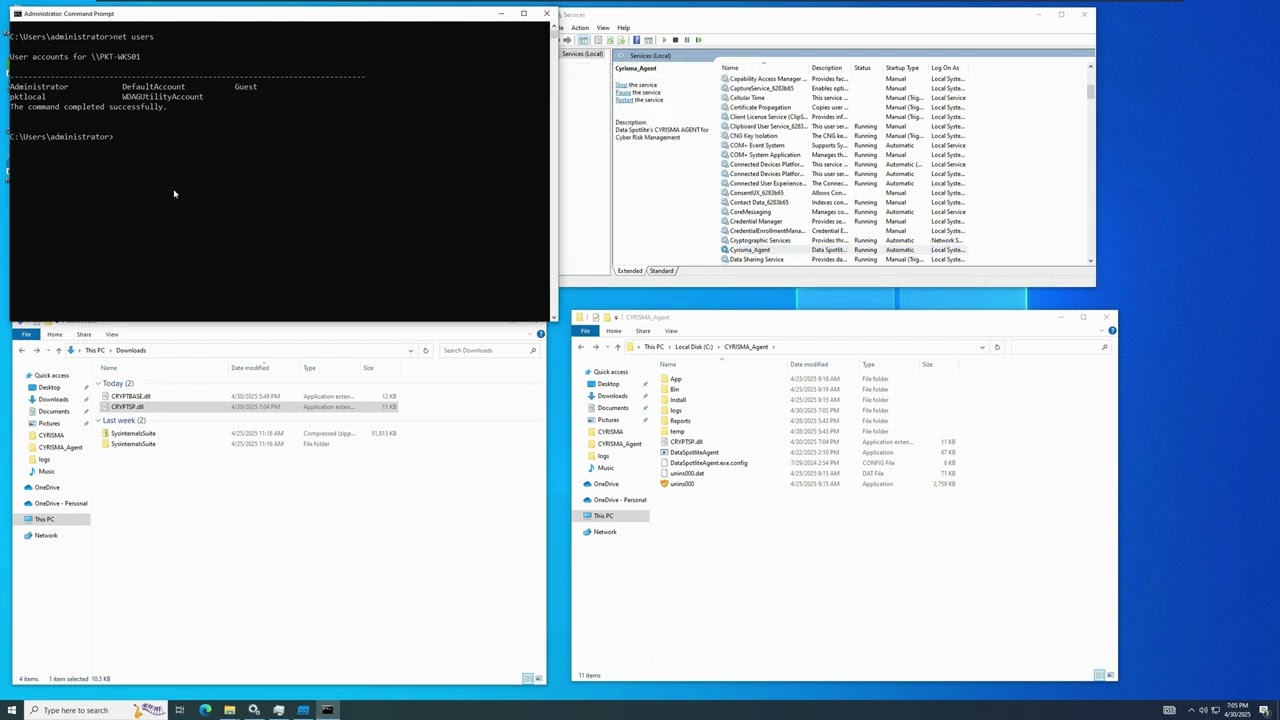The height and width of the screenshot is (720, 1280).
Task: Click Up arrow in CYRISMA_Agent Explorer window
Action: [x=617, y=347]
